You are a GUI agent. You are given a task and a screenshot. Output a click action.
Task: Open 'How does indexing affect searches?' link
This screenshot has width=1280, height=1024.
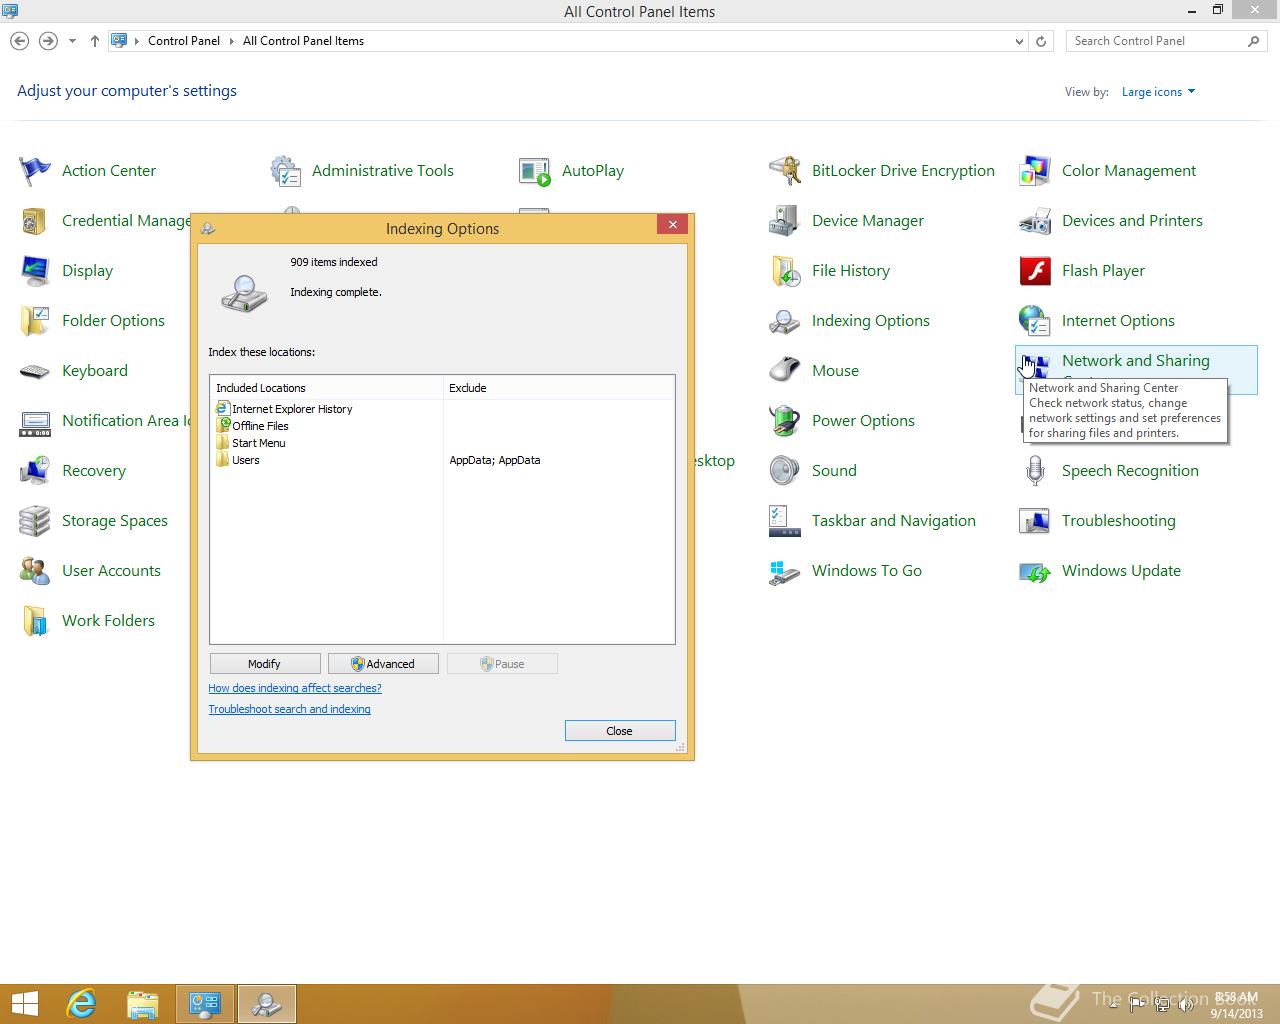pyautogui.click(x=295, y=688)
